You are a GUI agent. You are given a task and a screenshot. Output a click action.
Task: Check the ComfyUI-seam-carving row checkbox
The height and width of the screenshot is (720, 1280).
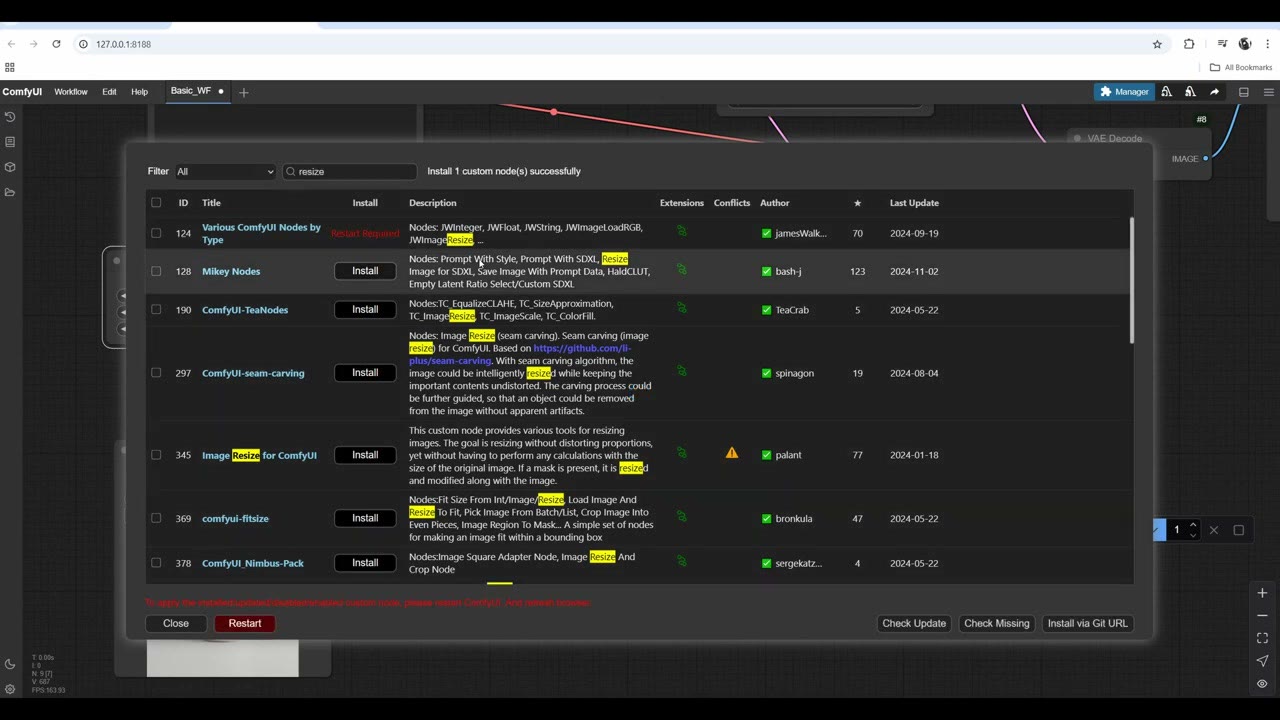click(x=156, y=373)
